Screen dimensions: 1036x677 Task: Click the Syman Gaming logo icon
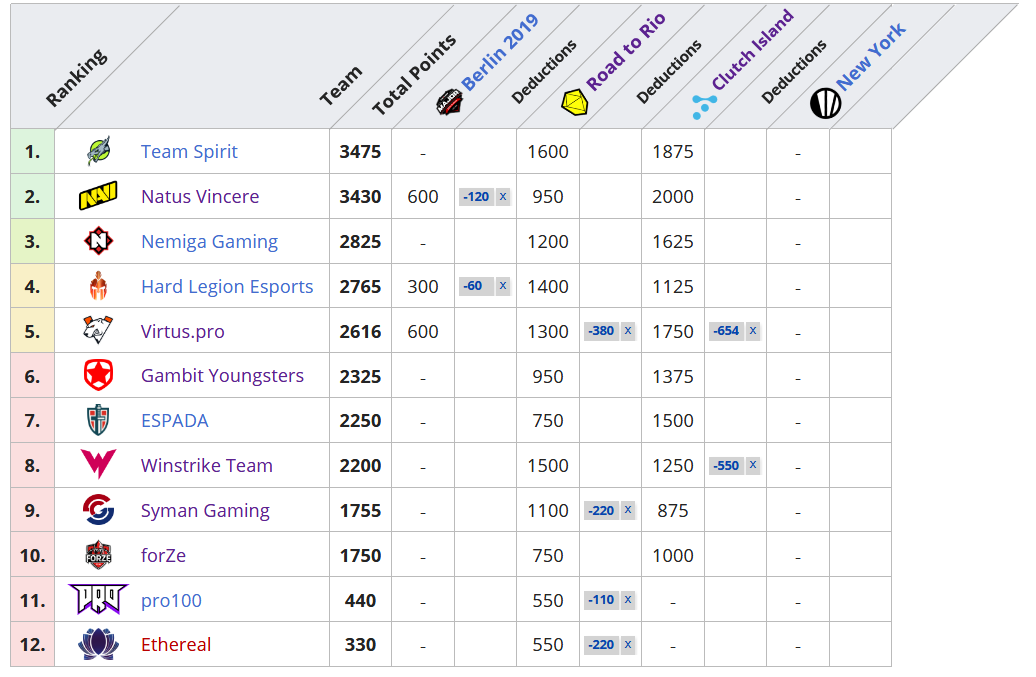tap(98, 510)
